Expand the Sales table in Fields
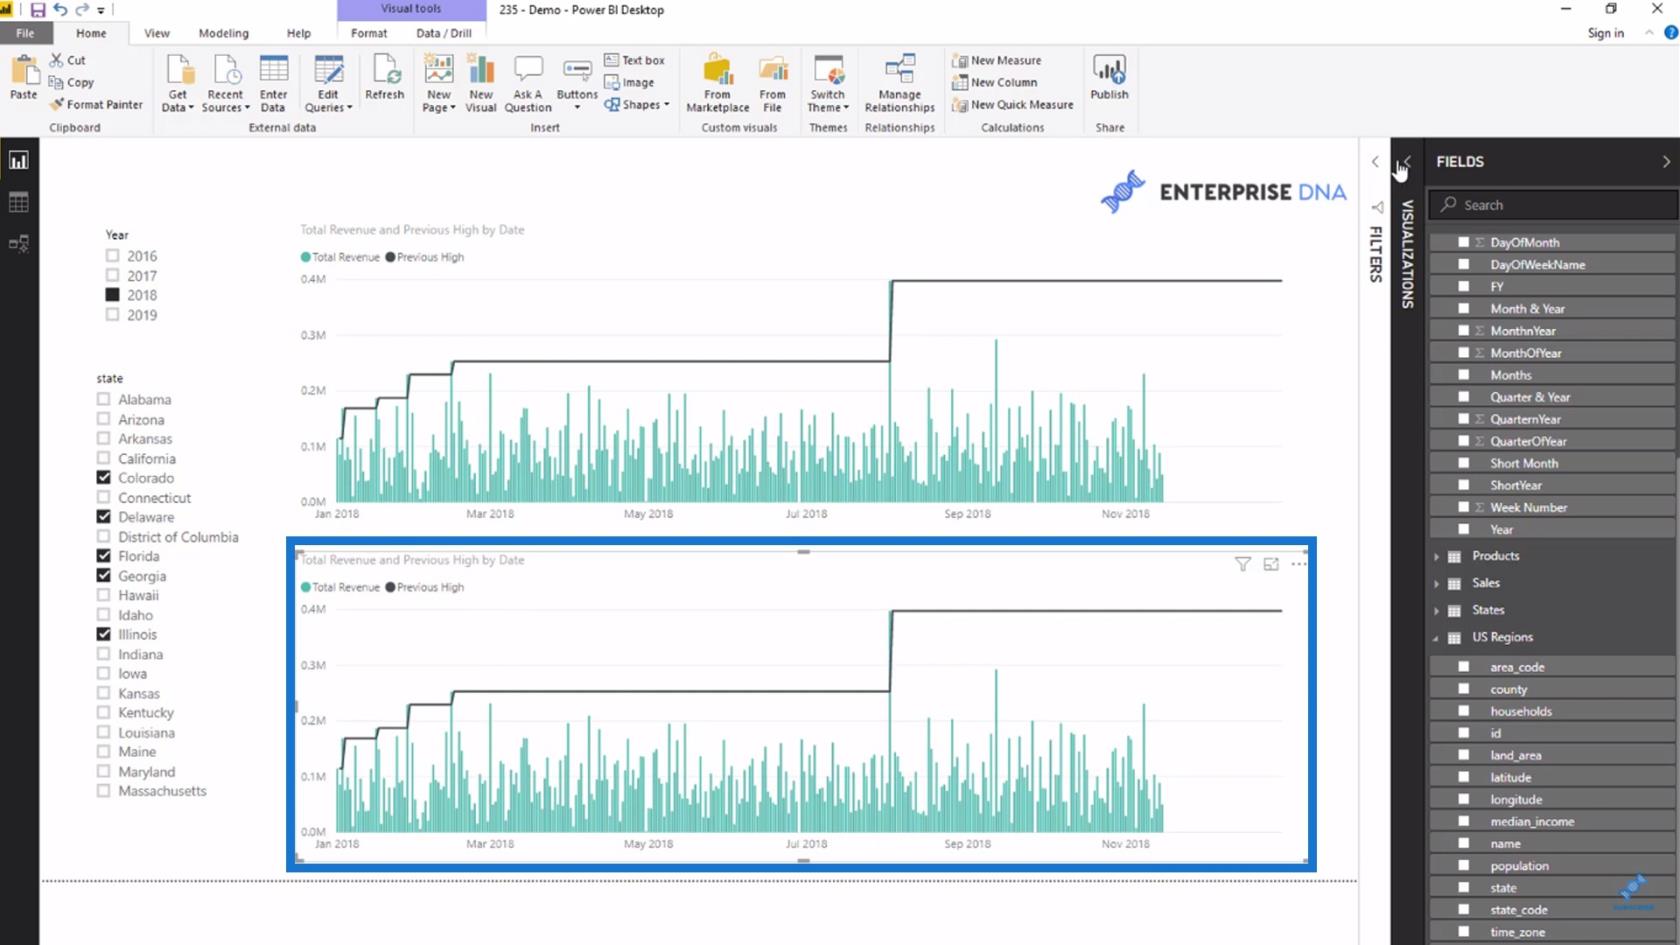 [1437, 583]
